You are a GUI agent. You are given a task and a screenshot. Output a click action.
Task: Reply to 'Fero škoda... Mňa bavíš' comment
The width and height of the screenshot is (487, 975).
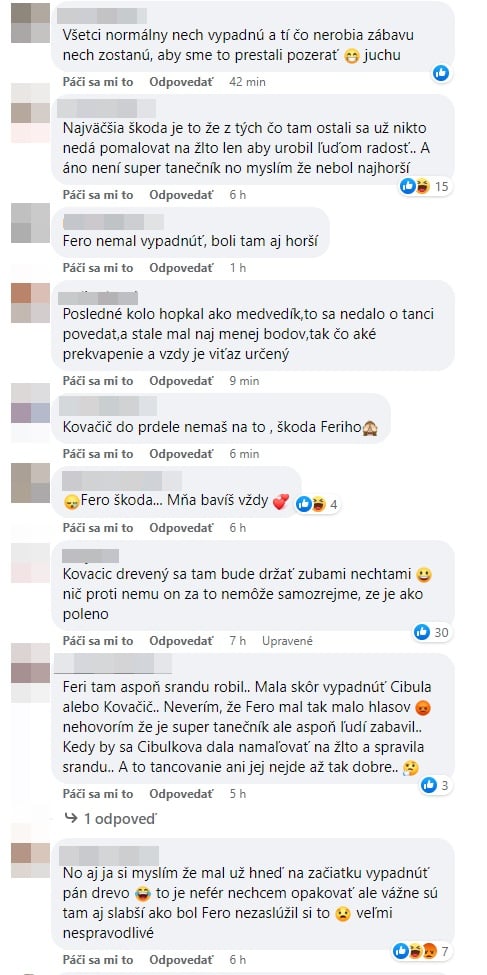182,527
